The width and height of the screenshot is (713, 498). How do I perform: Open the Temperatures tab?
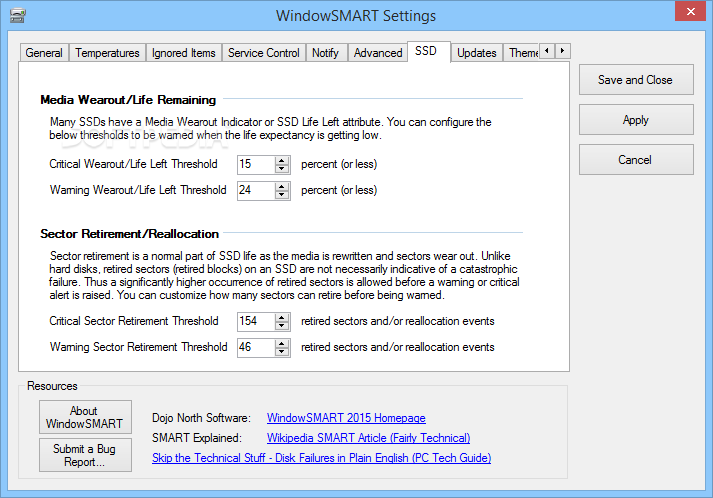pos(107,53)
